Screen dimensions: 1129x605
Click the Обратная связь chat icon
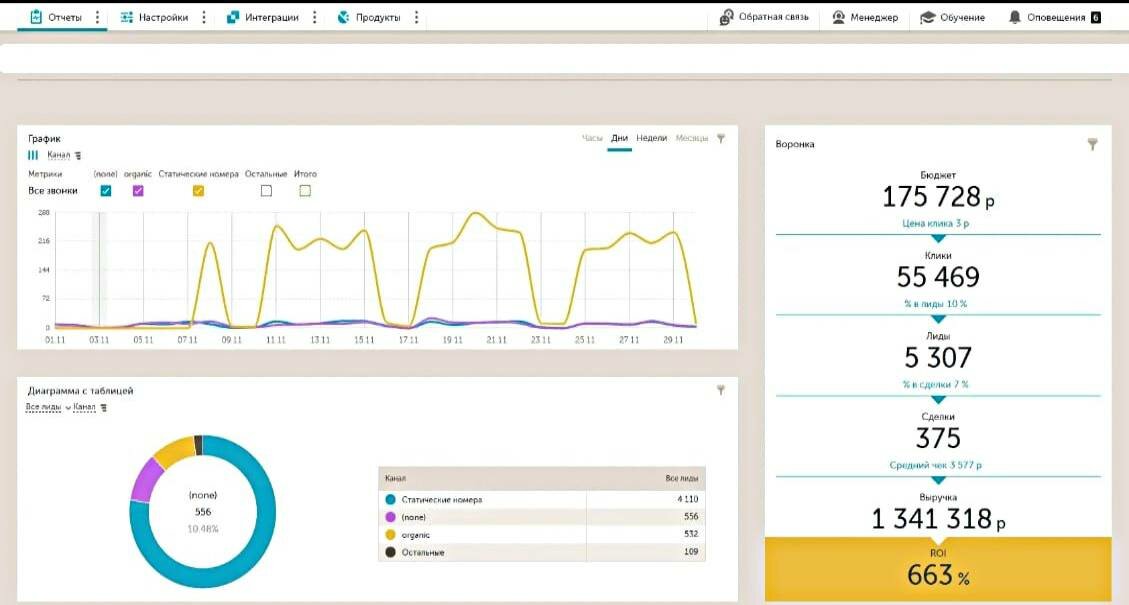click(x=727, y=17)
